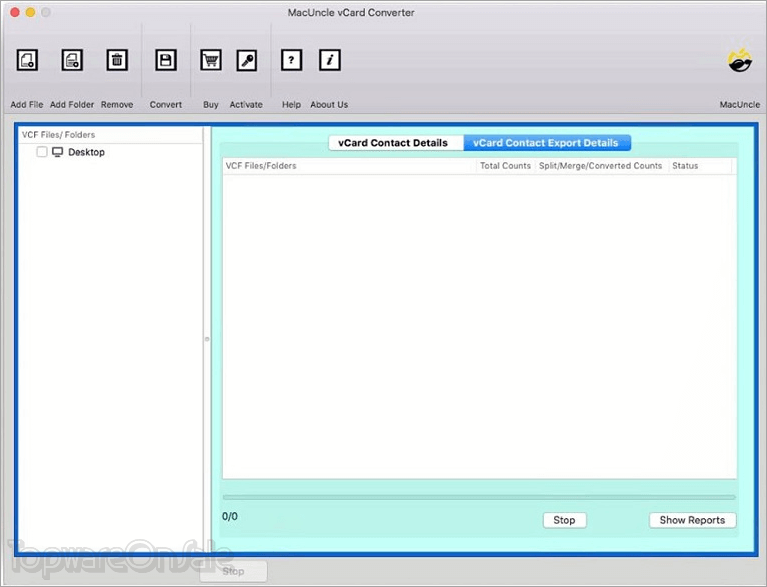Viewport: 767px width, 587px height.
Task: Open the Help question mark icon
Action: 292,60
